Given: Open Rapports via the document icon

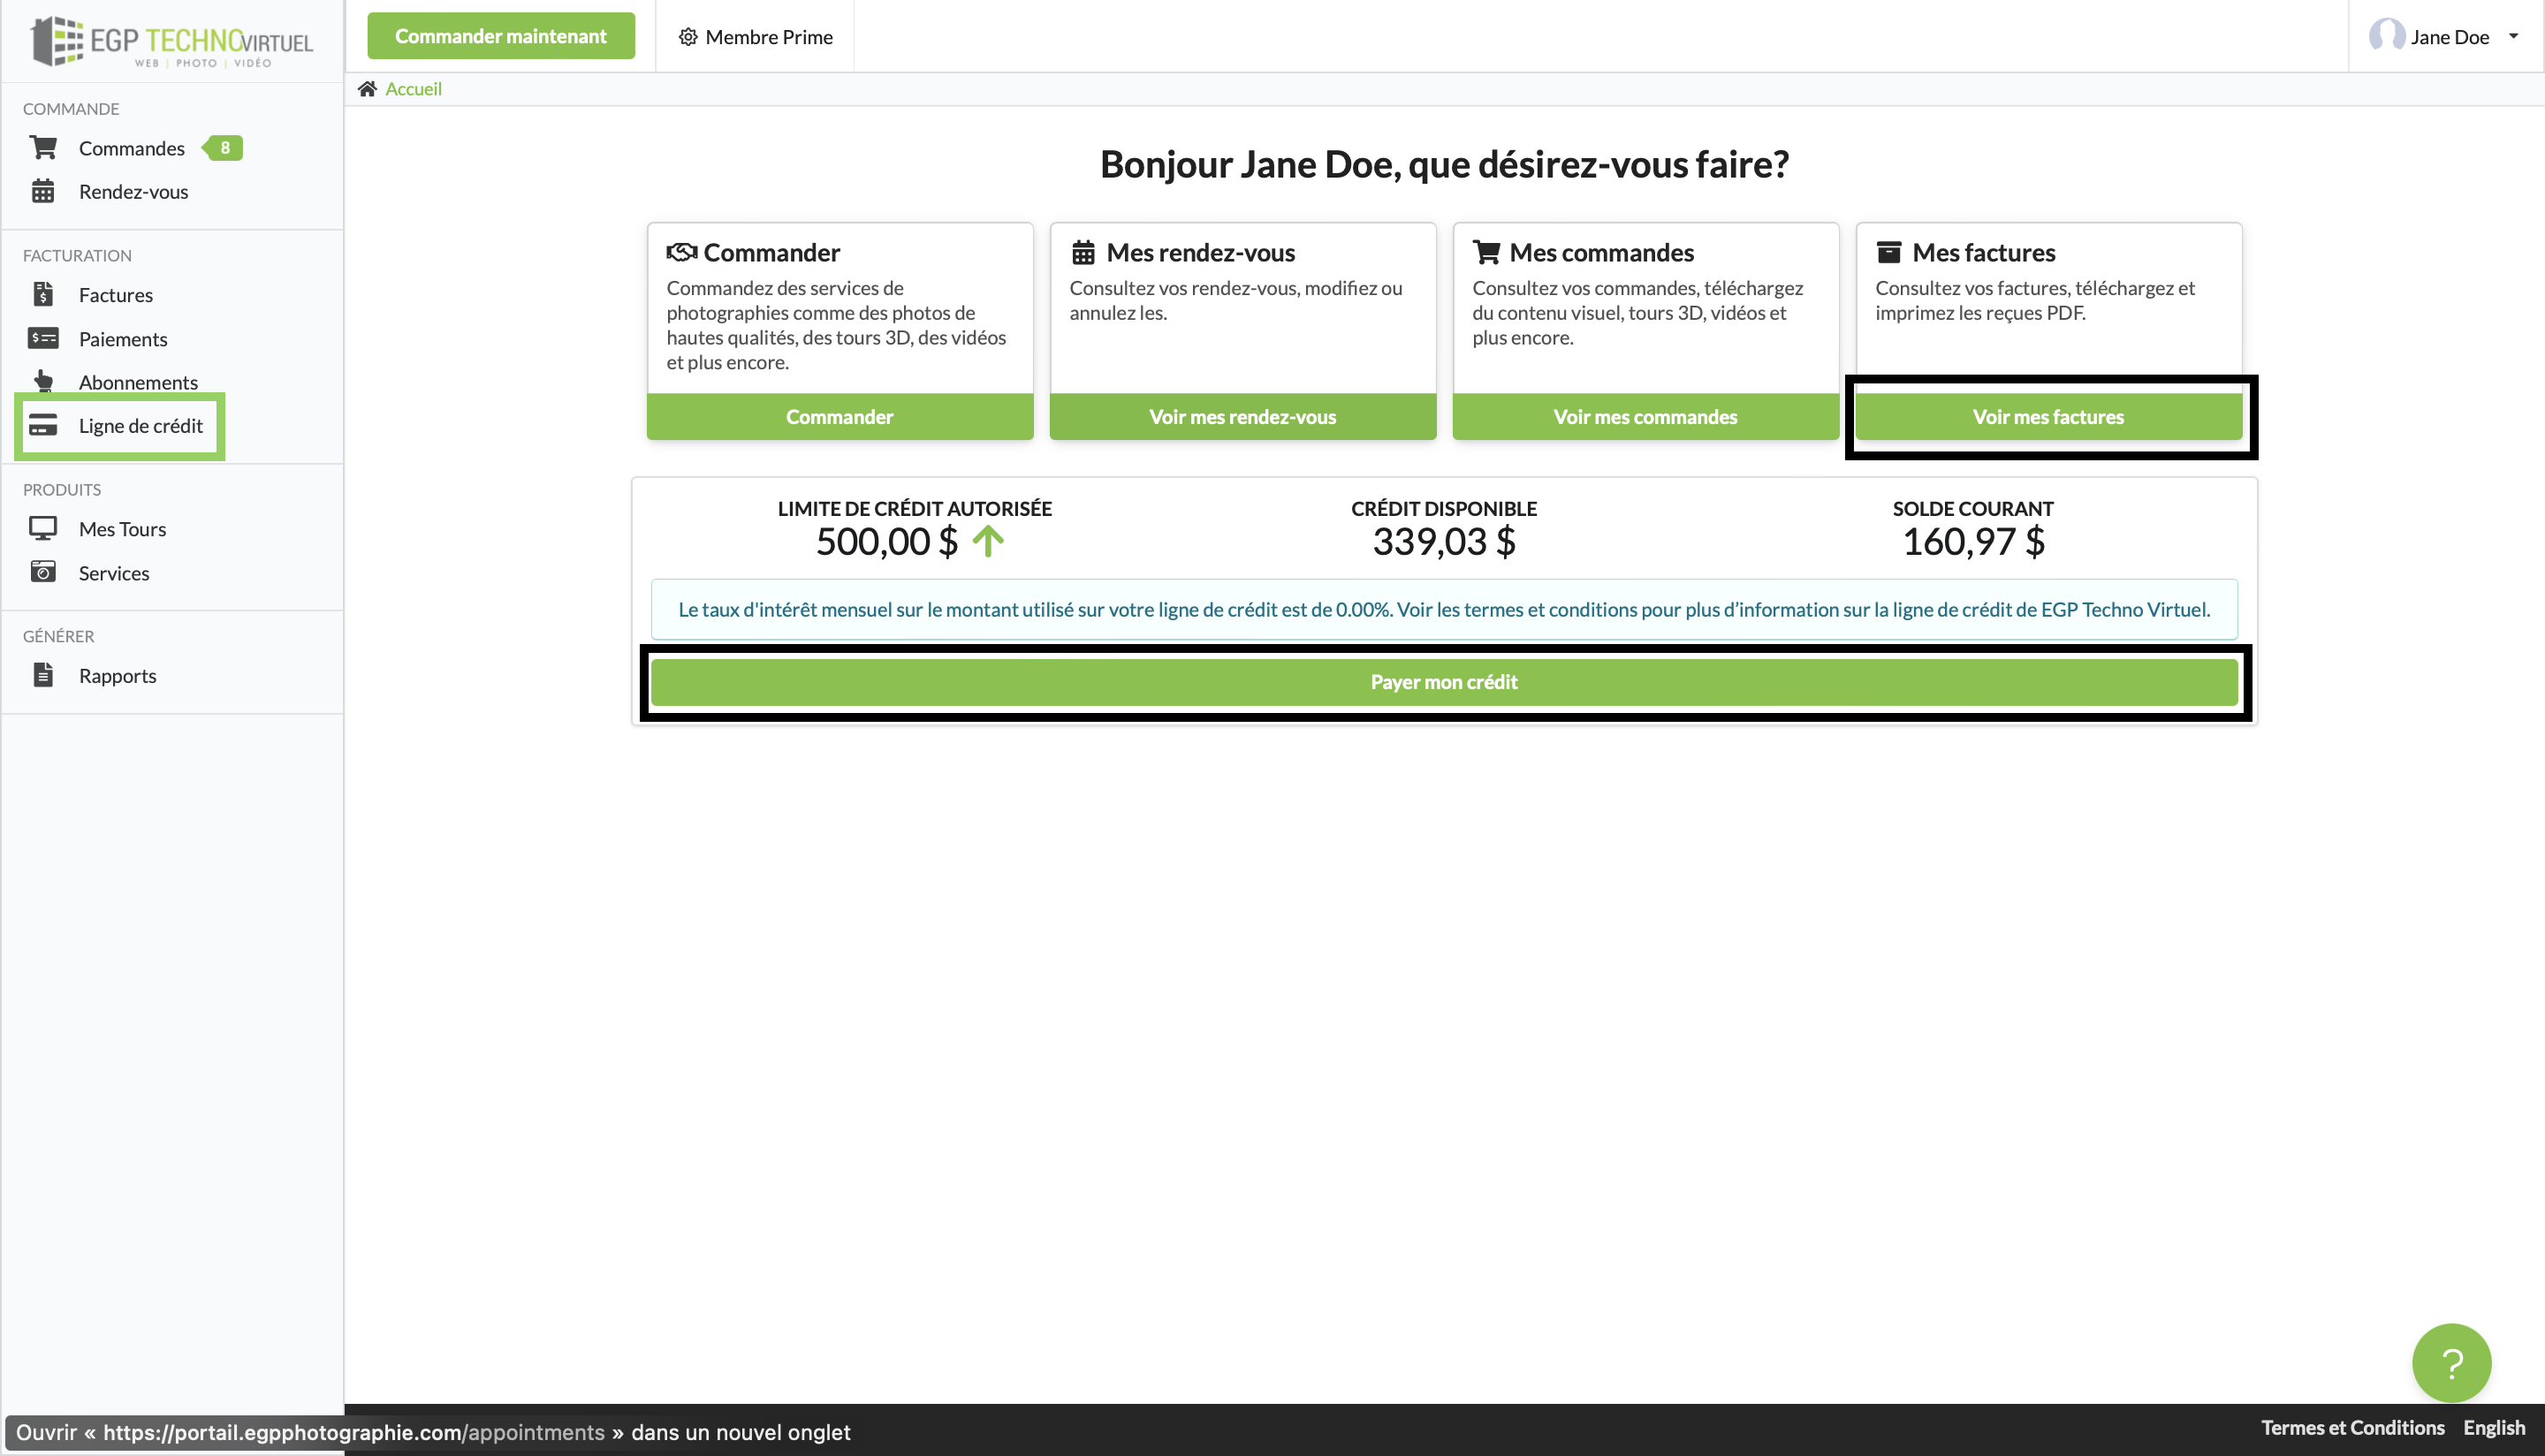Looking at the screenshot, I should click(x=44, y=675).
